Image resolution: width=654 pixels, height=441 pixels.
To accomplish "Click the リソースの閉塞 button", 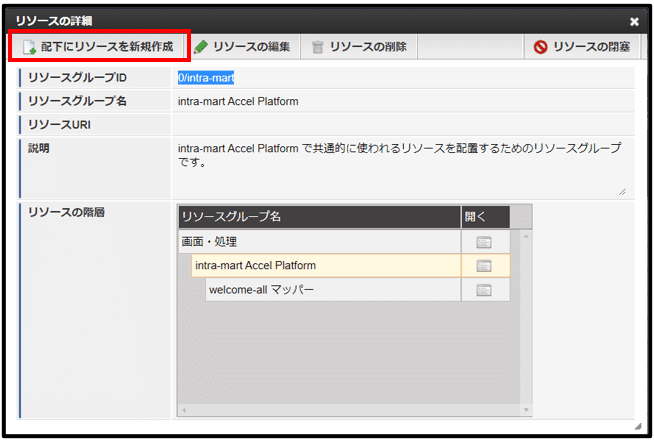I will [582, 46].
